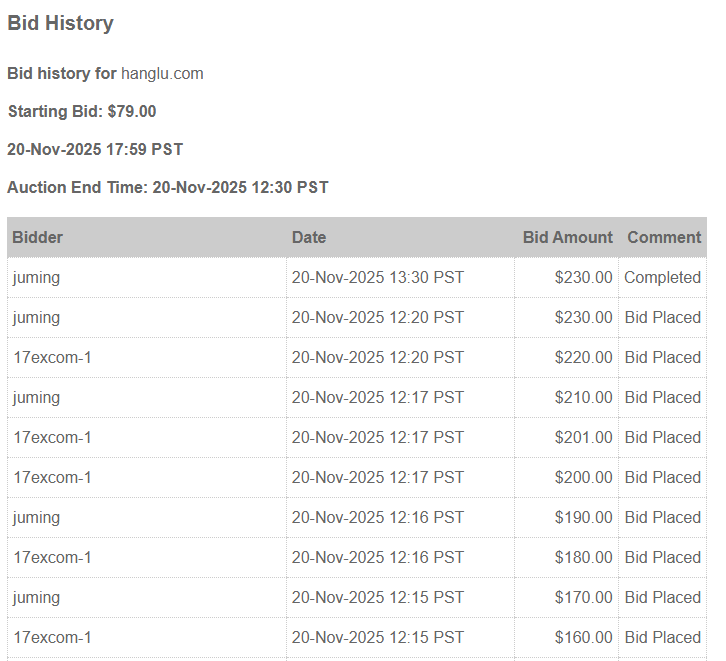Click the Completed comment cell

pos(662,277)
